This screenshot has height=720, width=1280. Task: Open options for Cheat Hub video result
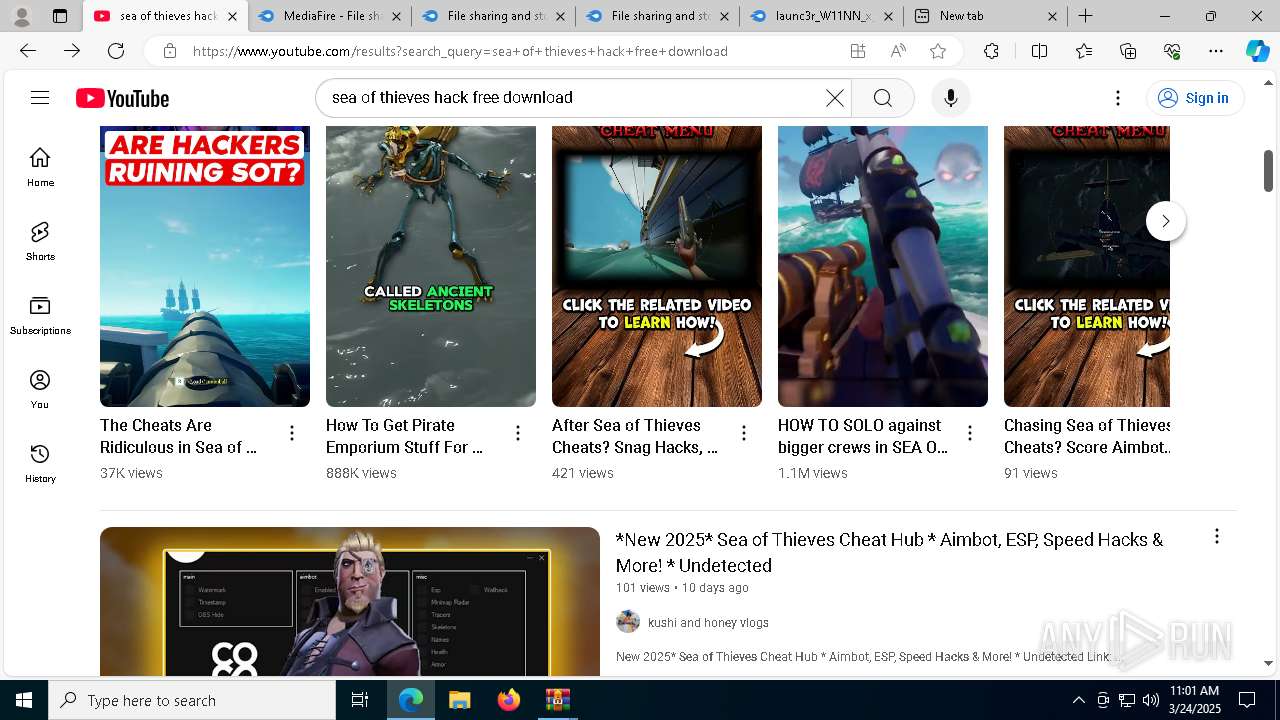tap(1217, 537)
